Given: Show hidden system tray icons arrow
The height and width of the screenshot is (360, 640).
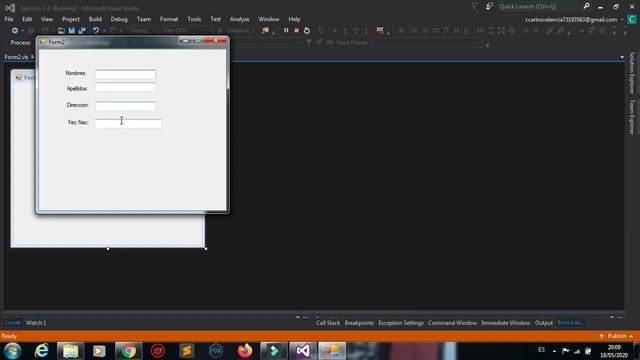Looking at the screenshot, I should coord(554,351).
